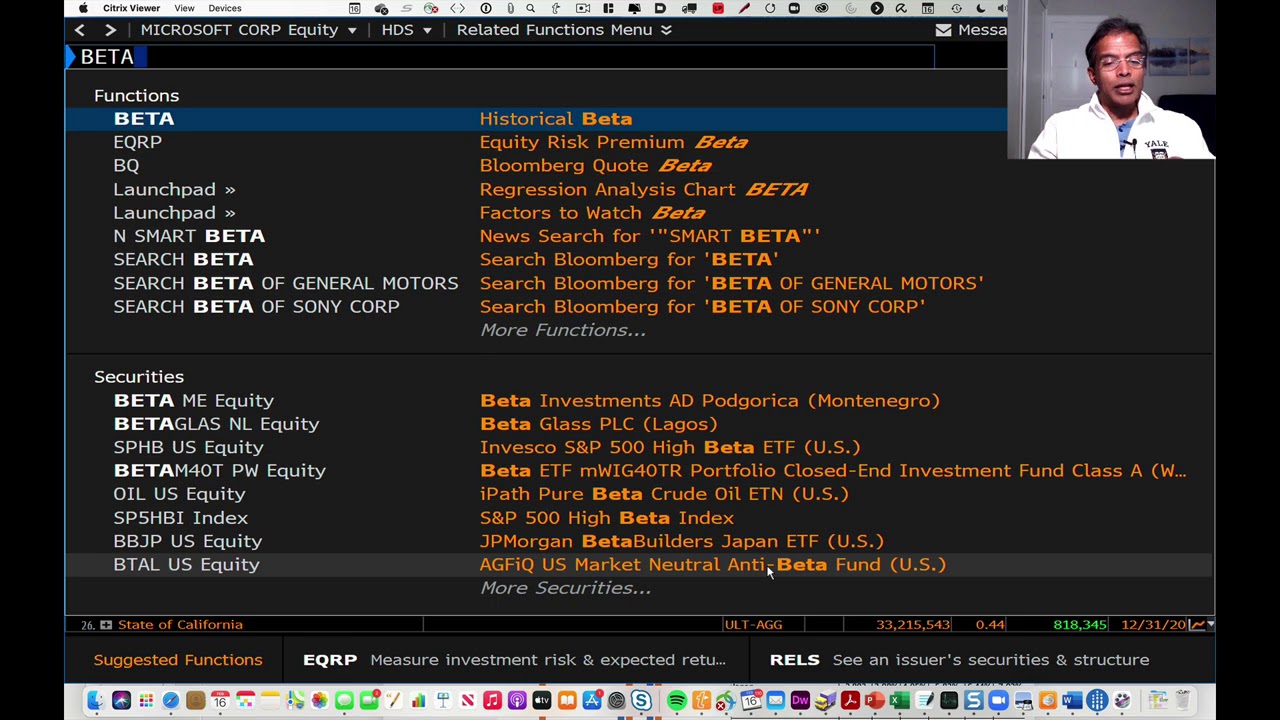The width and height of the screenshot is (1280, 720).
Task: Open Adobe Acrobat from the Dock
Action: (850, 701)
